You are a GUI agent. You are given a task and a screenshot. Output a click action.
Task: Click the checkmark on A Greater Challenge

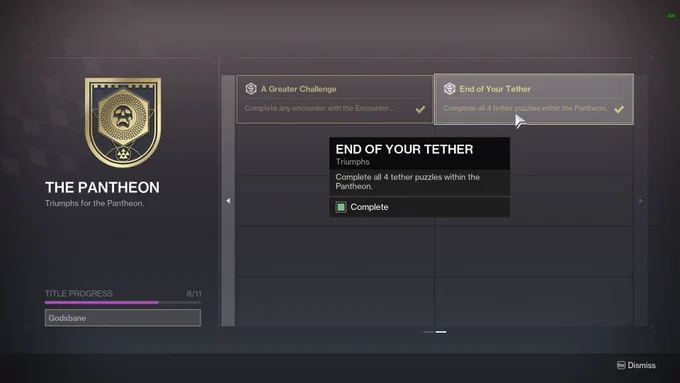tap(420, 109)
